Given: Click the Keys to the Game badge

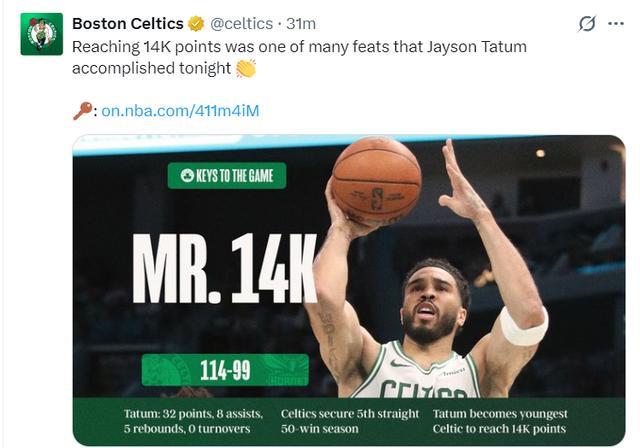Looking at the screenshot, I should click(227, 176).
